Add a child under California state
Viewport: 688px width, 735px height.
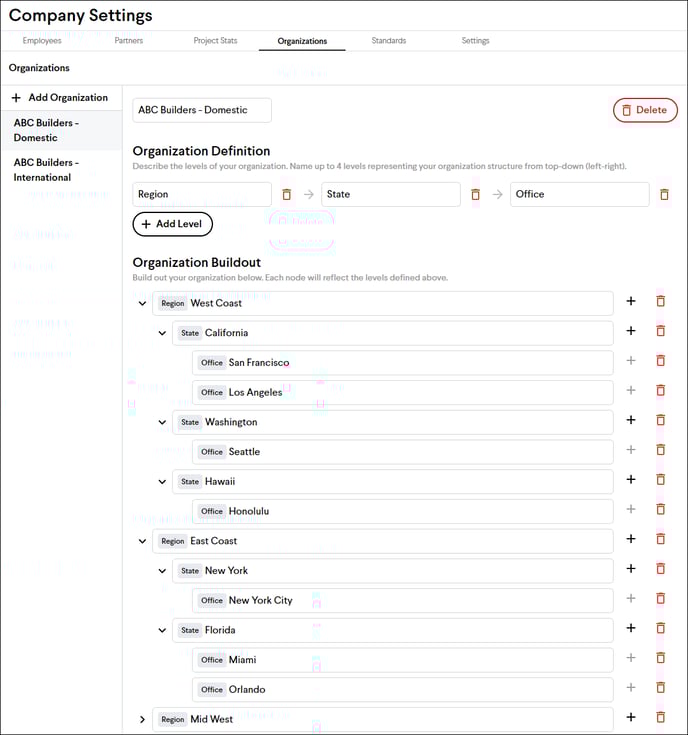631,331
